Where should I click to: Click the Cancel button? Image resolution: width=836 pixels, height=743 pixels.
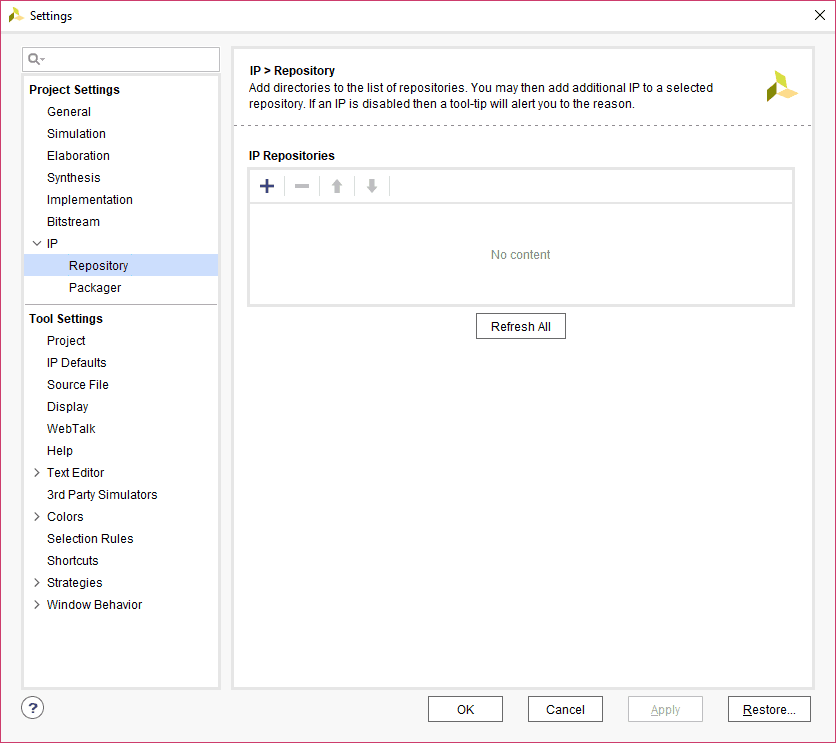[565, 709]
